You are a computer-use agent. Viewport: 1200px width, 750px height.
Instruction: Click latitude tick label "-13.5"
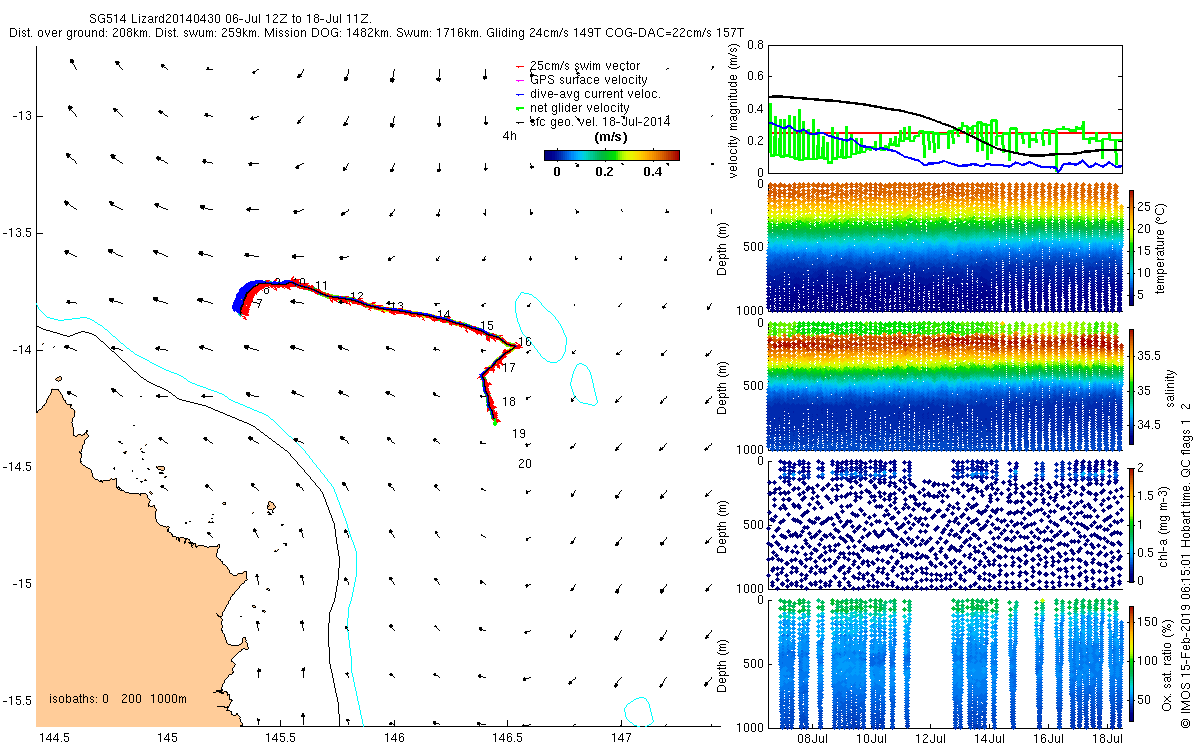tap(18, 233)
